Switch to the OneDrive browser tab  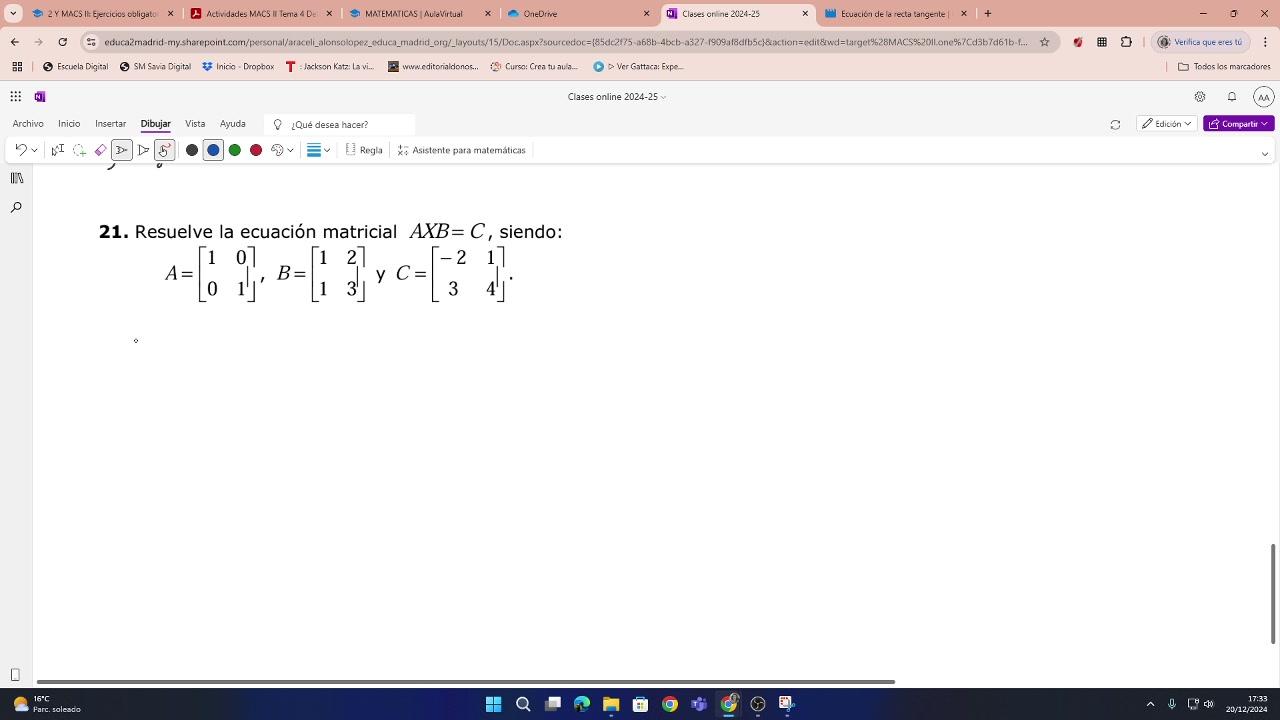coord(578,14)
